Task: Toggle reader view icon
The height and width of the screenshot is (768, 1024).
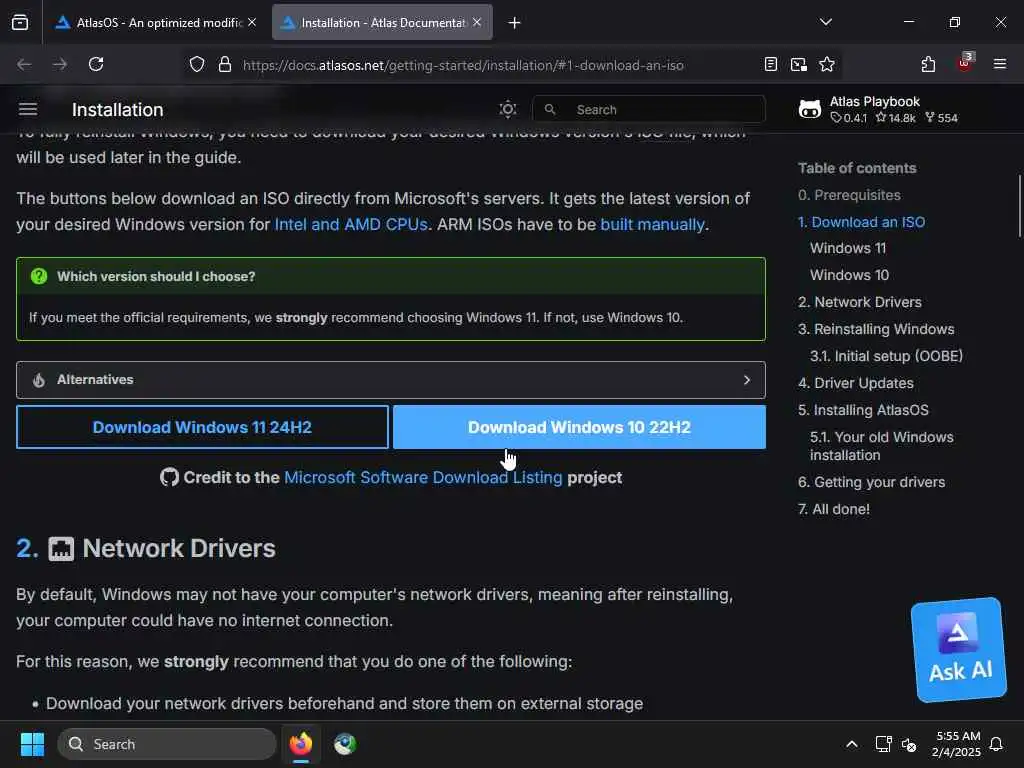Action: tap(771, 64)
